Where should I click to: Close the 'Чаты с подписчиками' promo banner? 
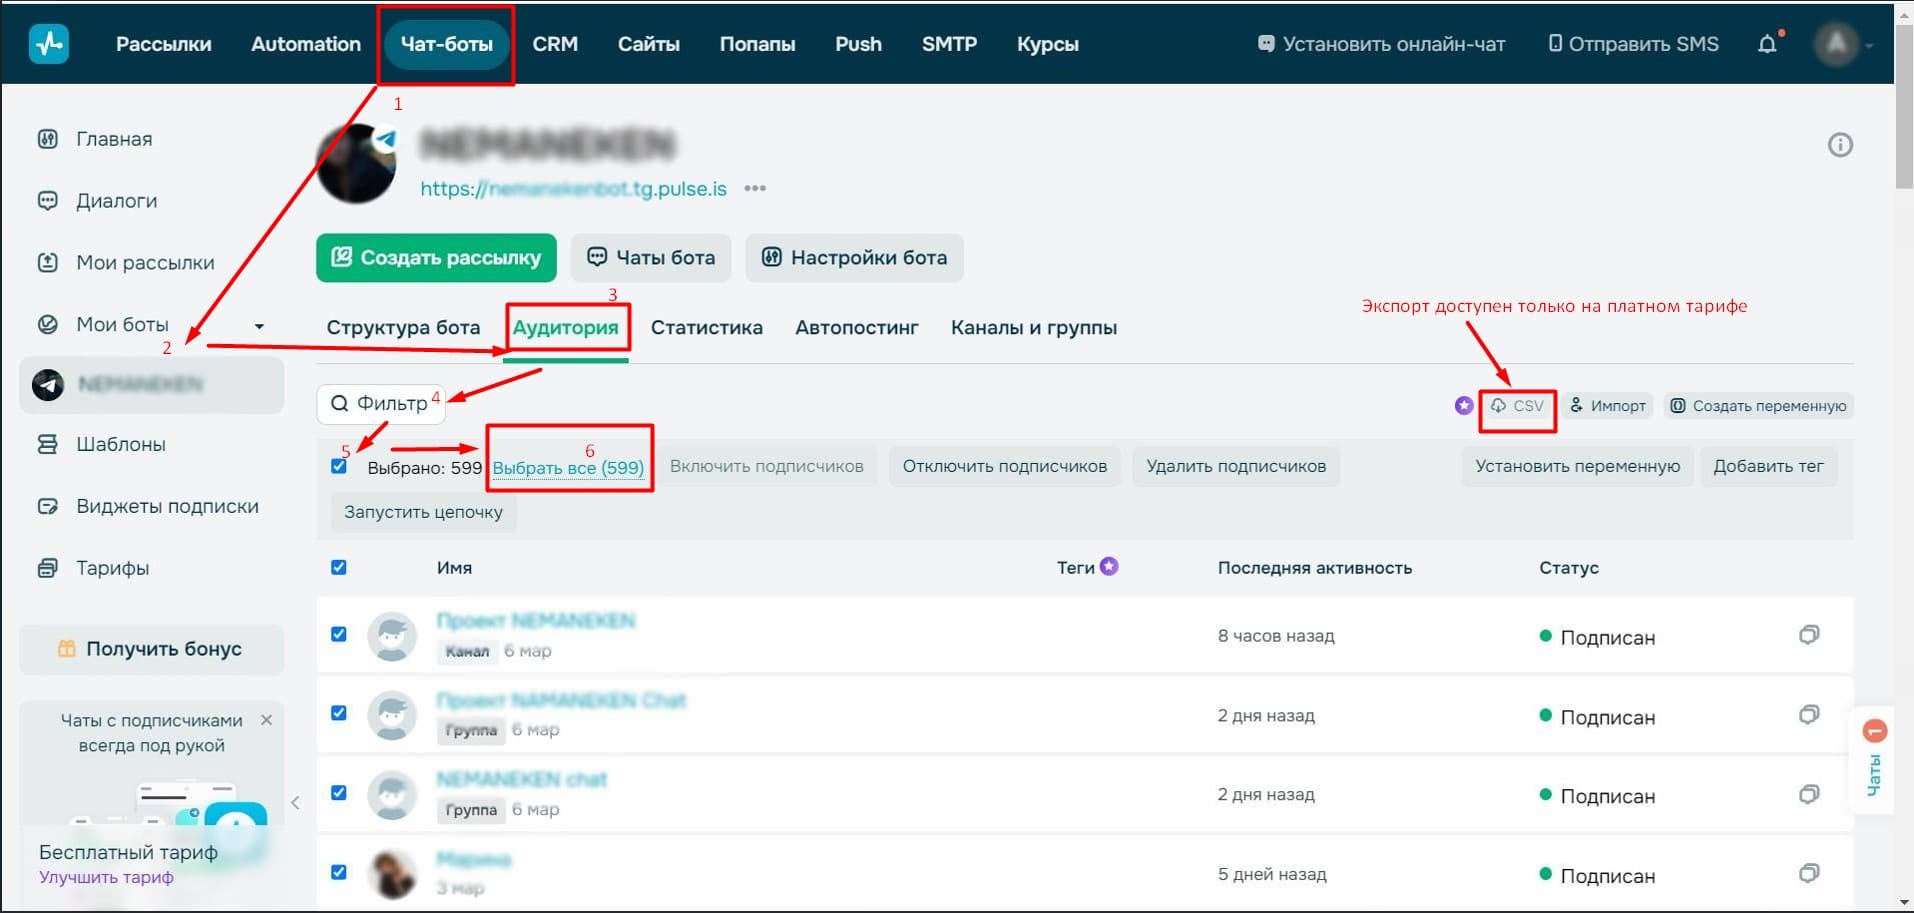pyautogui.click(x=266, y=720)
